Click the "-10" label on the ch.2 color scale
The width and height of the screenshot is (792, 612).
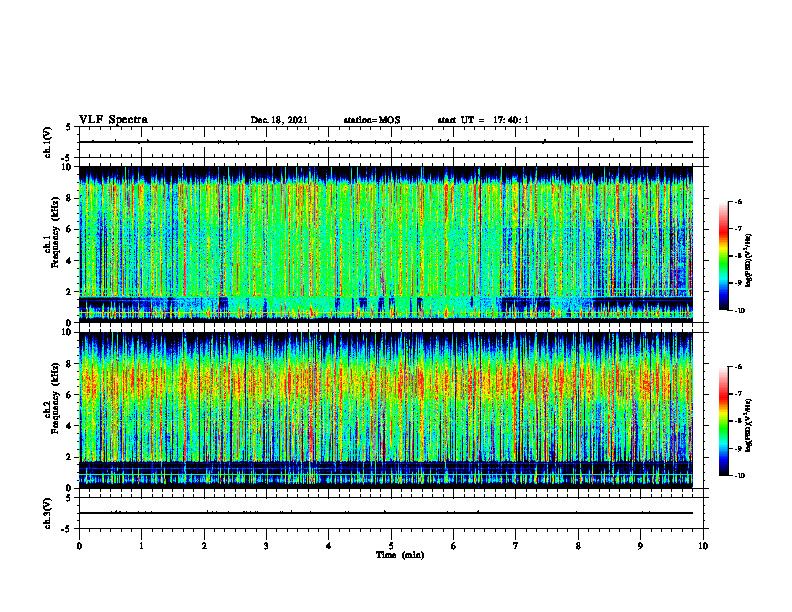[x=740, y=476]
